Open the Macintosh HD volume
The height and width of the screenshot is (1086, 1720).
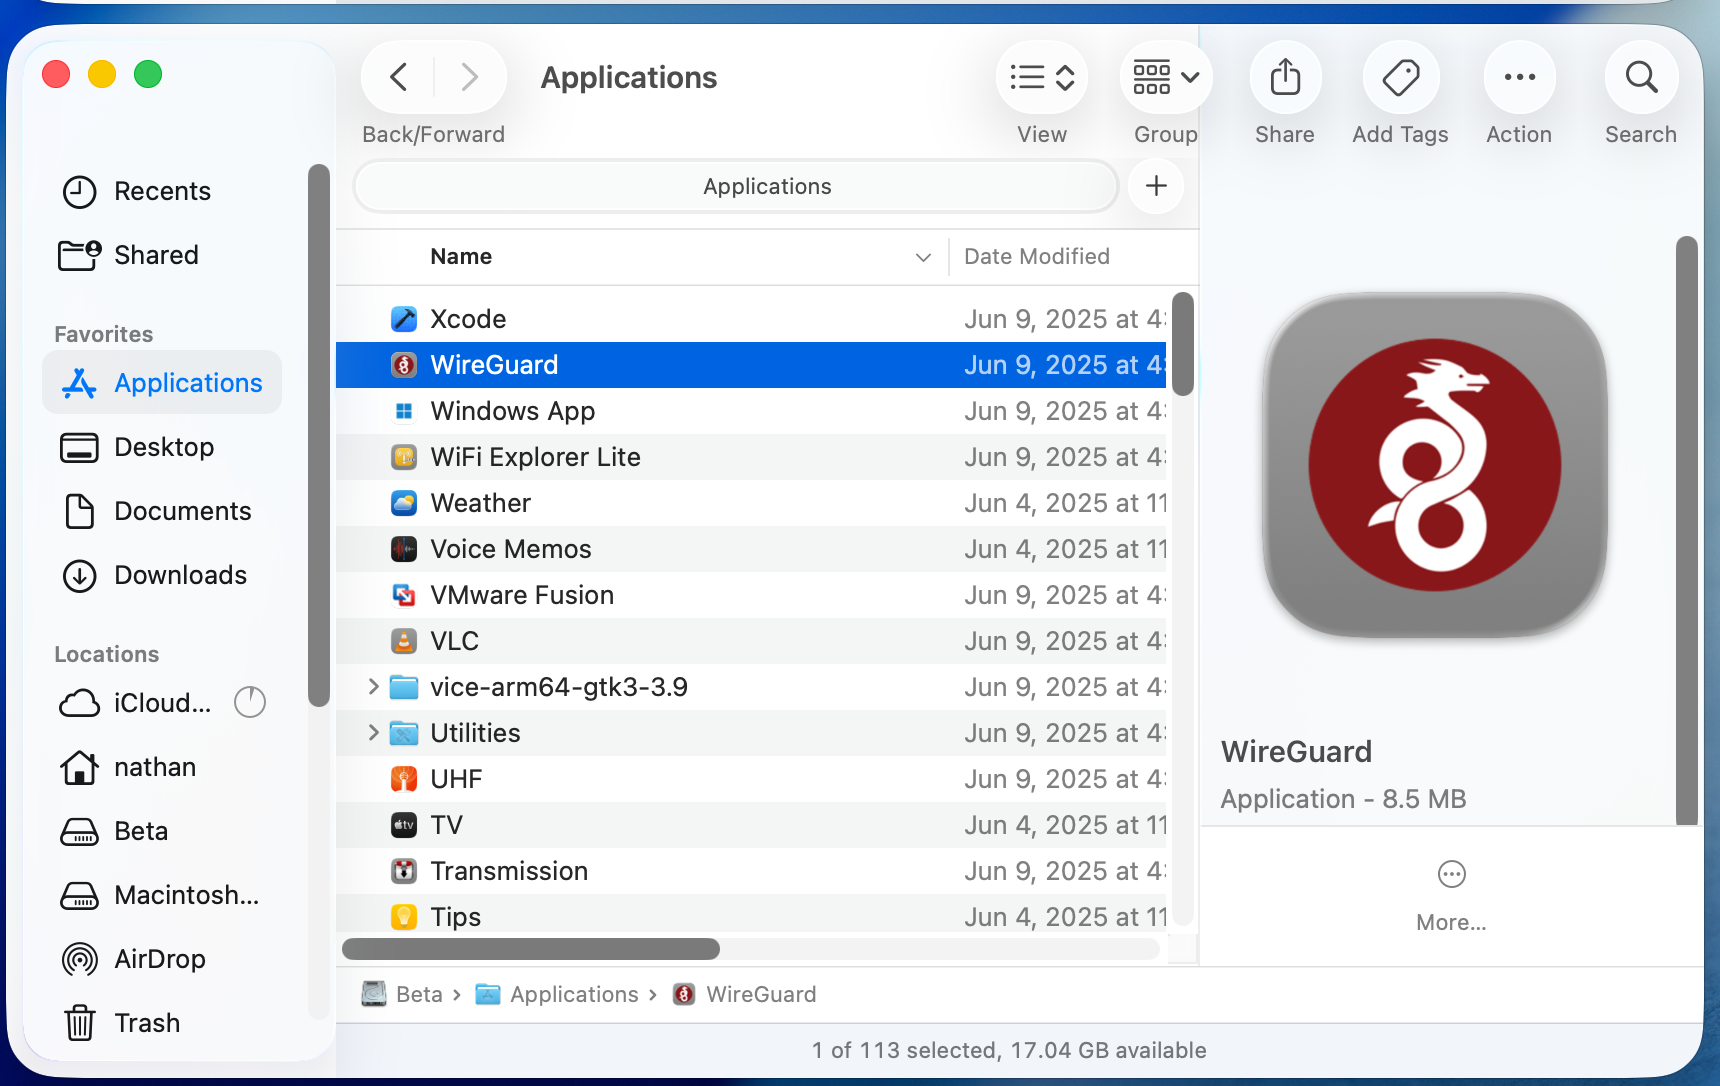(161, 895)
